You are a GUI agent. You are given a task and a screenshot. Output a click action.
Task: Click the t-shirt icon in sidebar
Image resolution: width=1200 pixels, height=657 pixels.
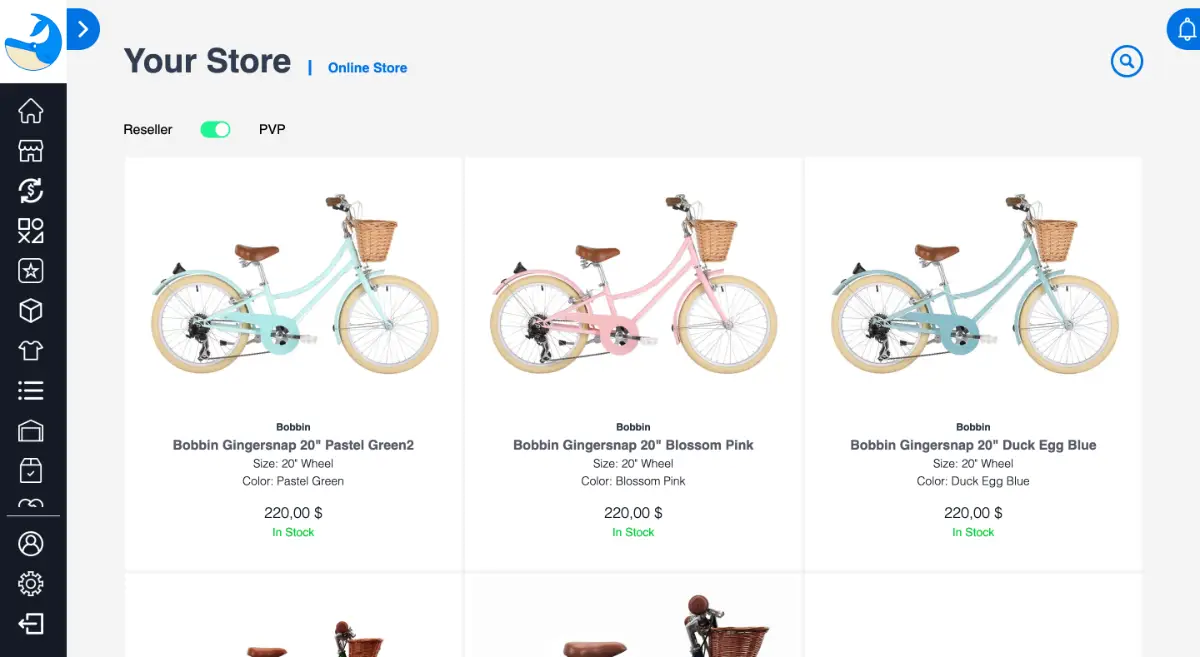pyautogui.click(x=31, y=351)
